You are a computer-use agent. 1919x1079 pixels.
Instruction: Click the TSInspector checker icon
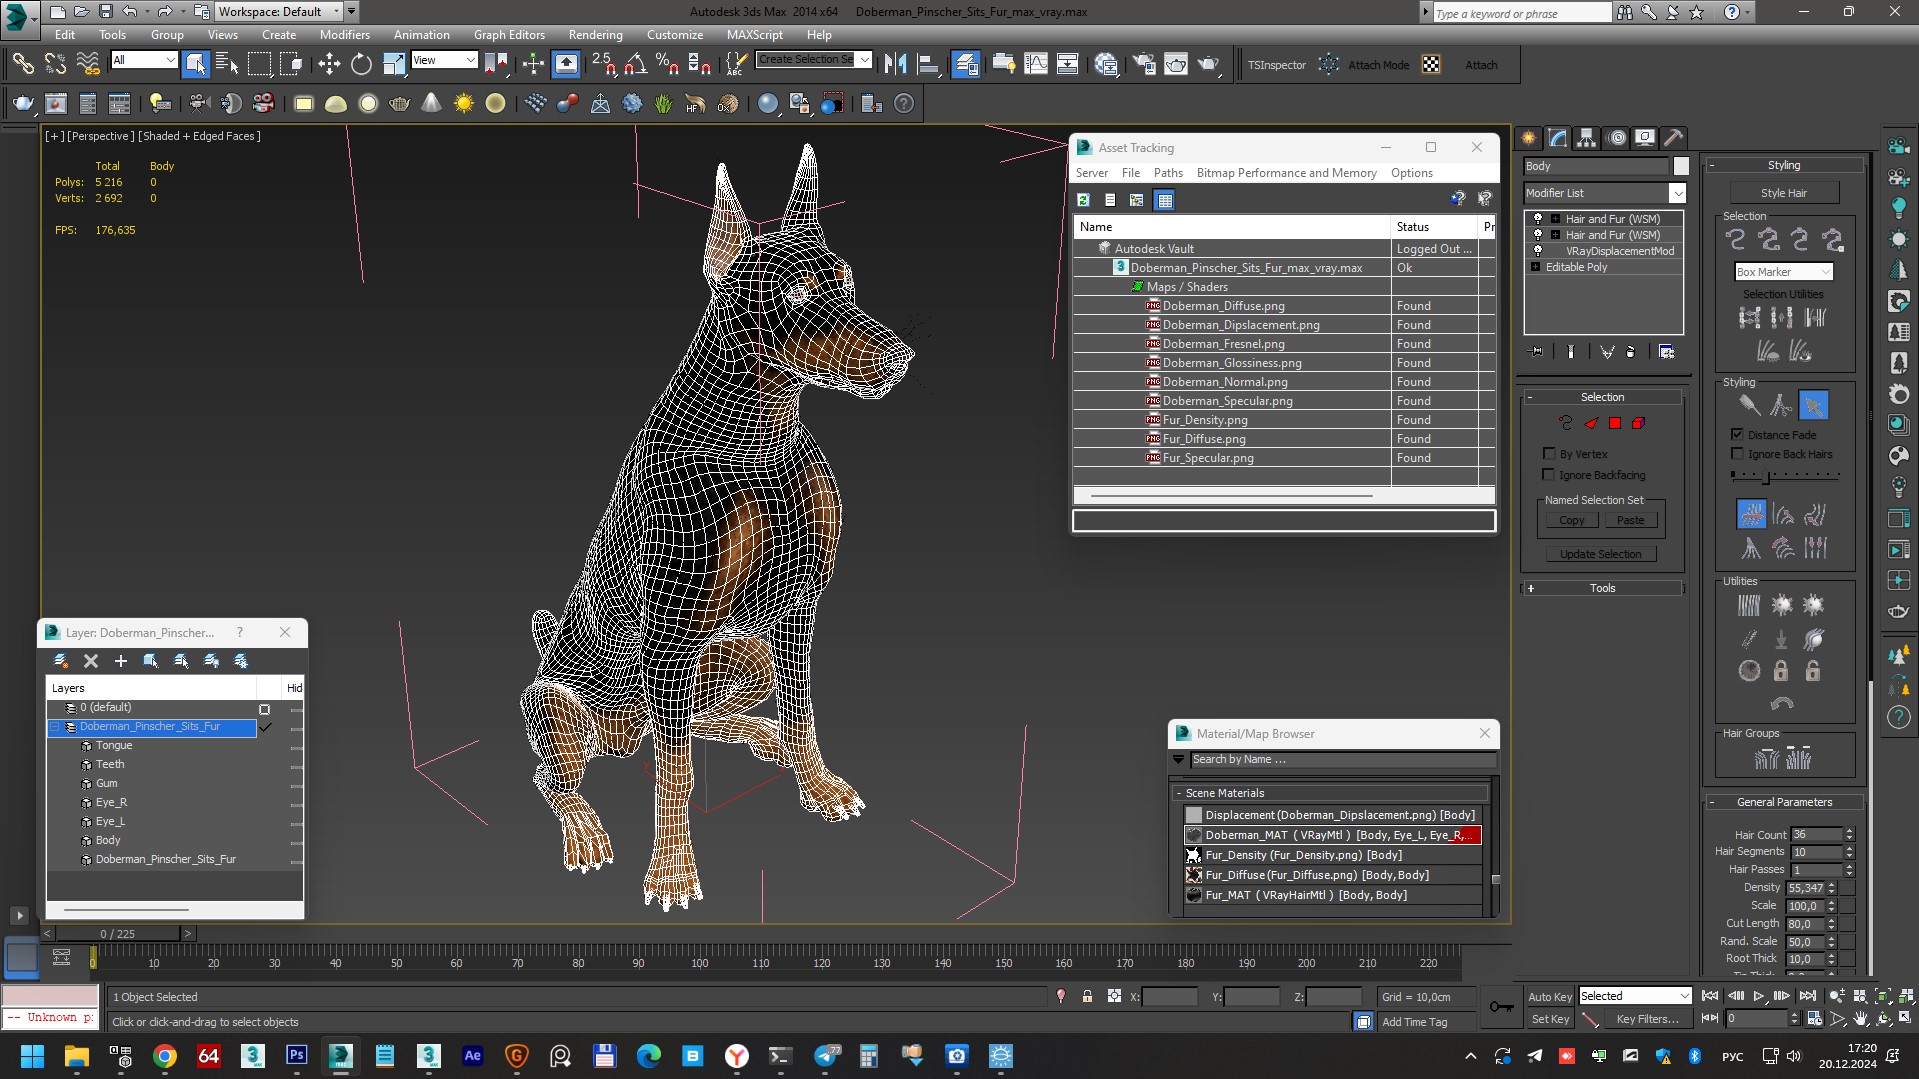pos(1431,65)
